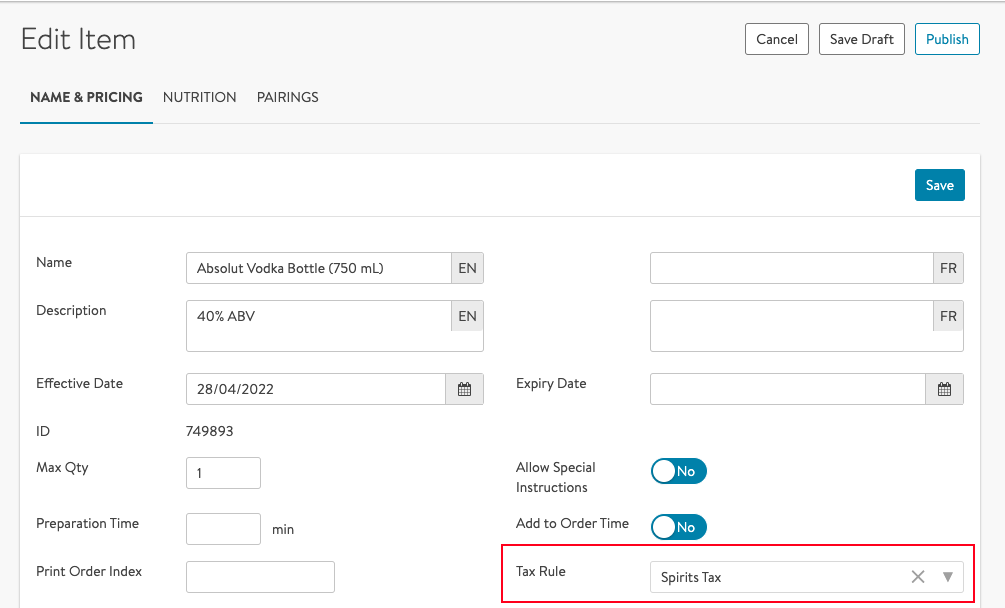The height and width of the screenshot is (608, 1005).
Task: Switch to the Nutrition tab
Action: pyautogui.click(x=200, y=97)
